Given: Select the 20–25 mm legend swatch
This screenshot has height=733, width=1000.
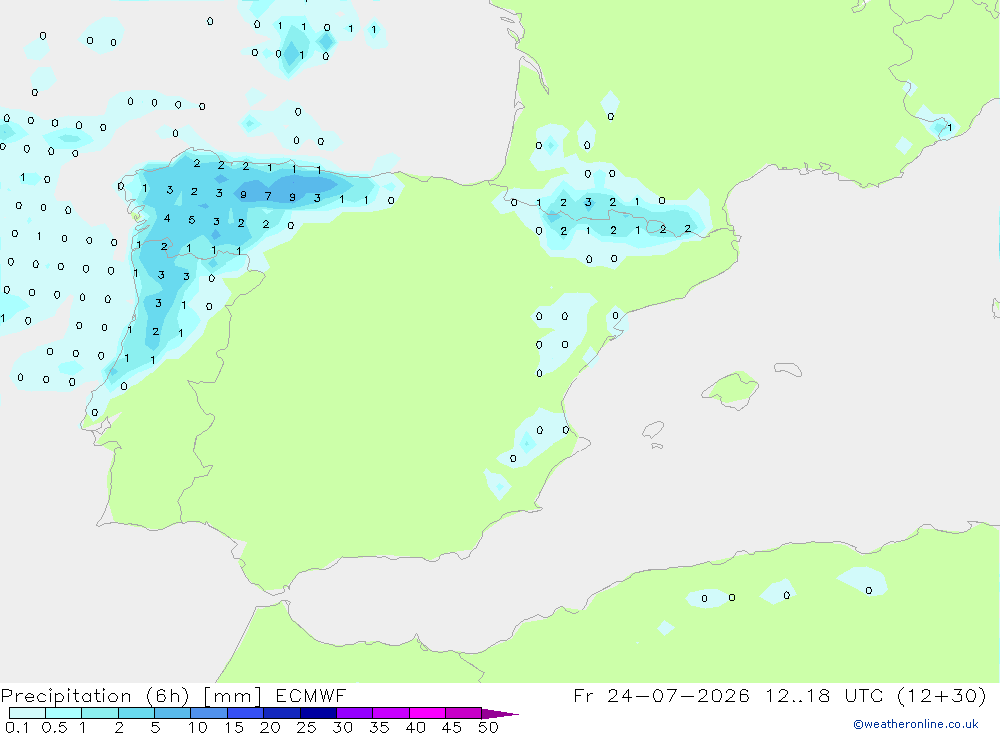Looking at the screenshot, I should coord(282,713).
